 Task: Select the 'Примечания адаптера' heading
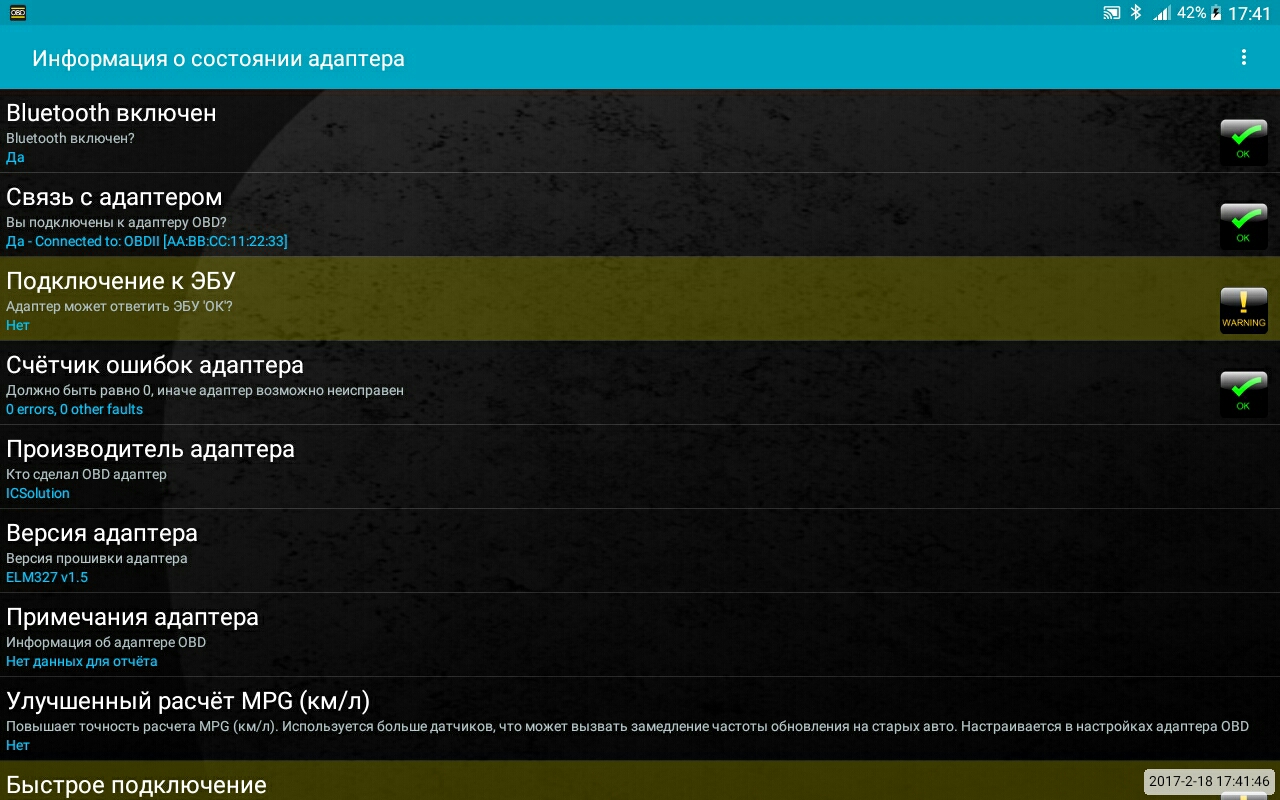point(132,617)
